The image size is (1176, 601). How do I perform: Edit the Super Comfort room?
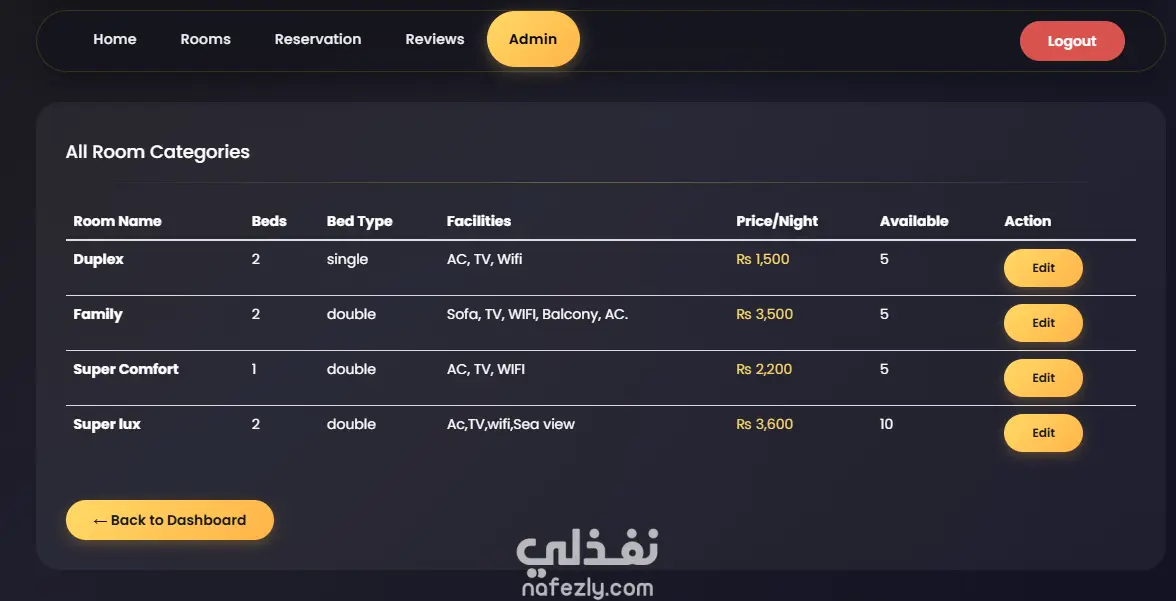[1043, 377]
